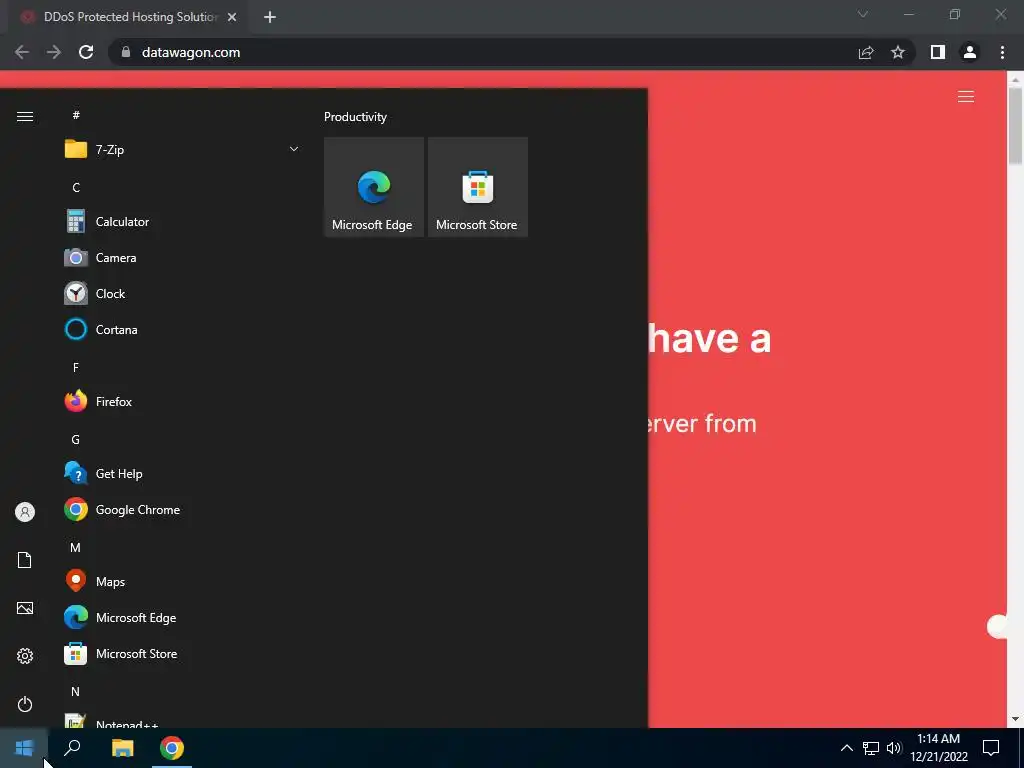
Task: Click the letter F section header
Action: (76, 368)
